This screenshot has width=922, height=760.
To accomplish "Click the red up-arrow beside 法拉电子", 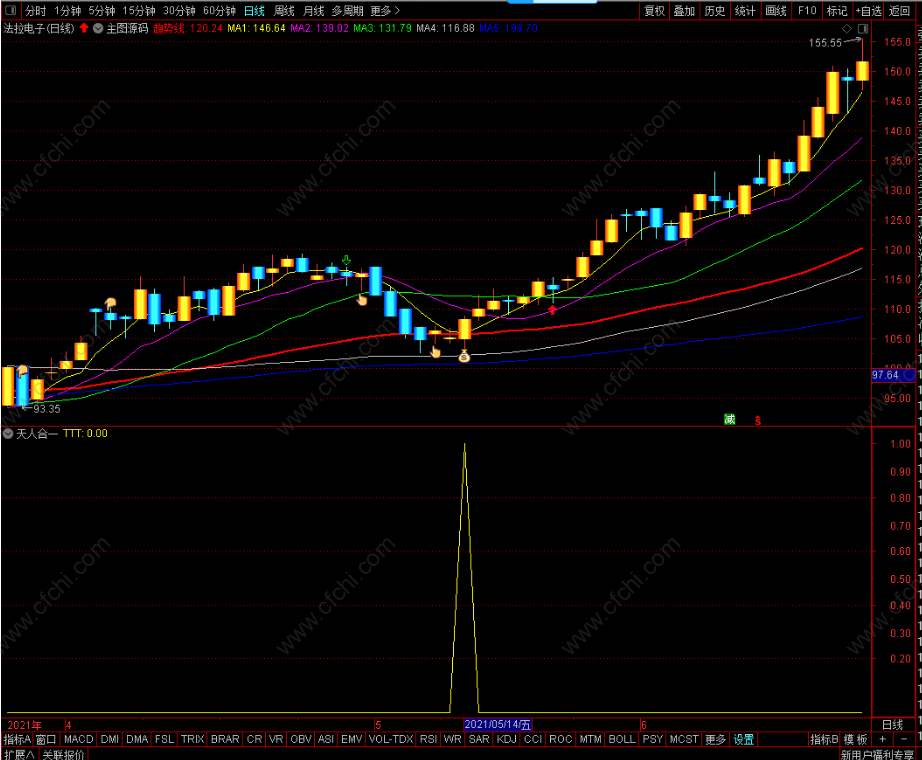I will 84,28.
